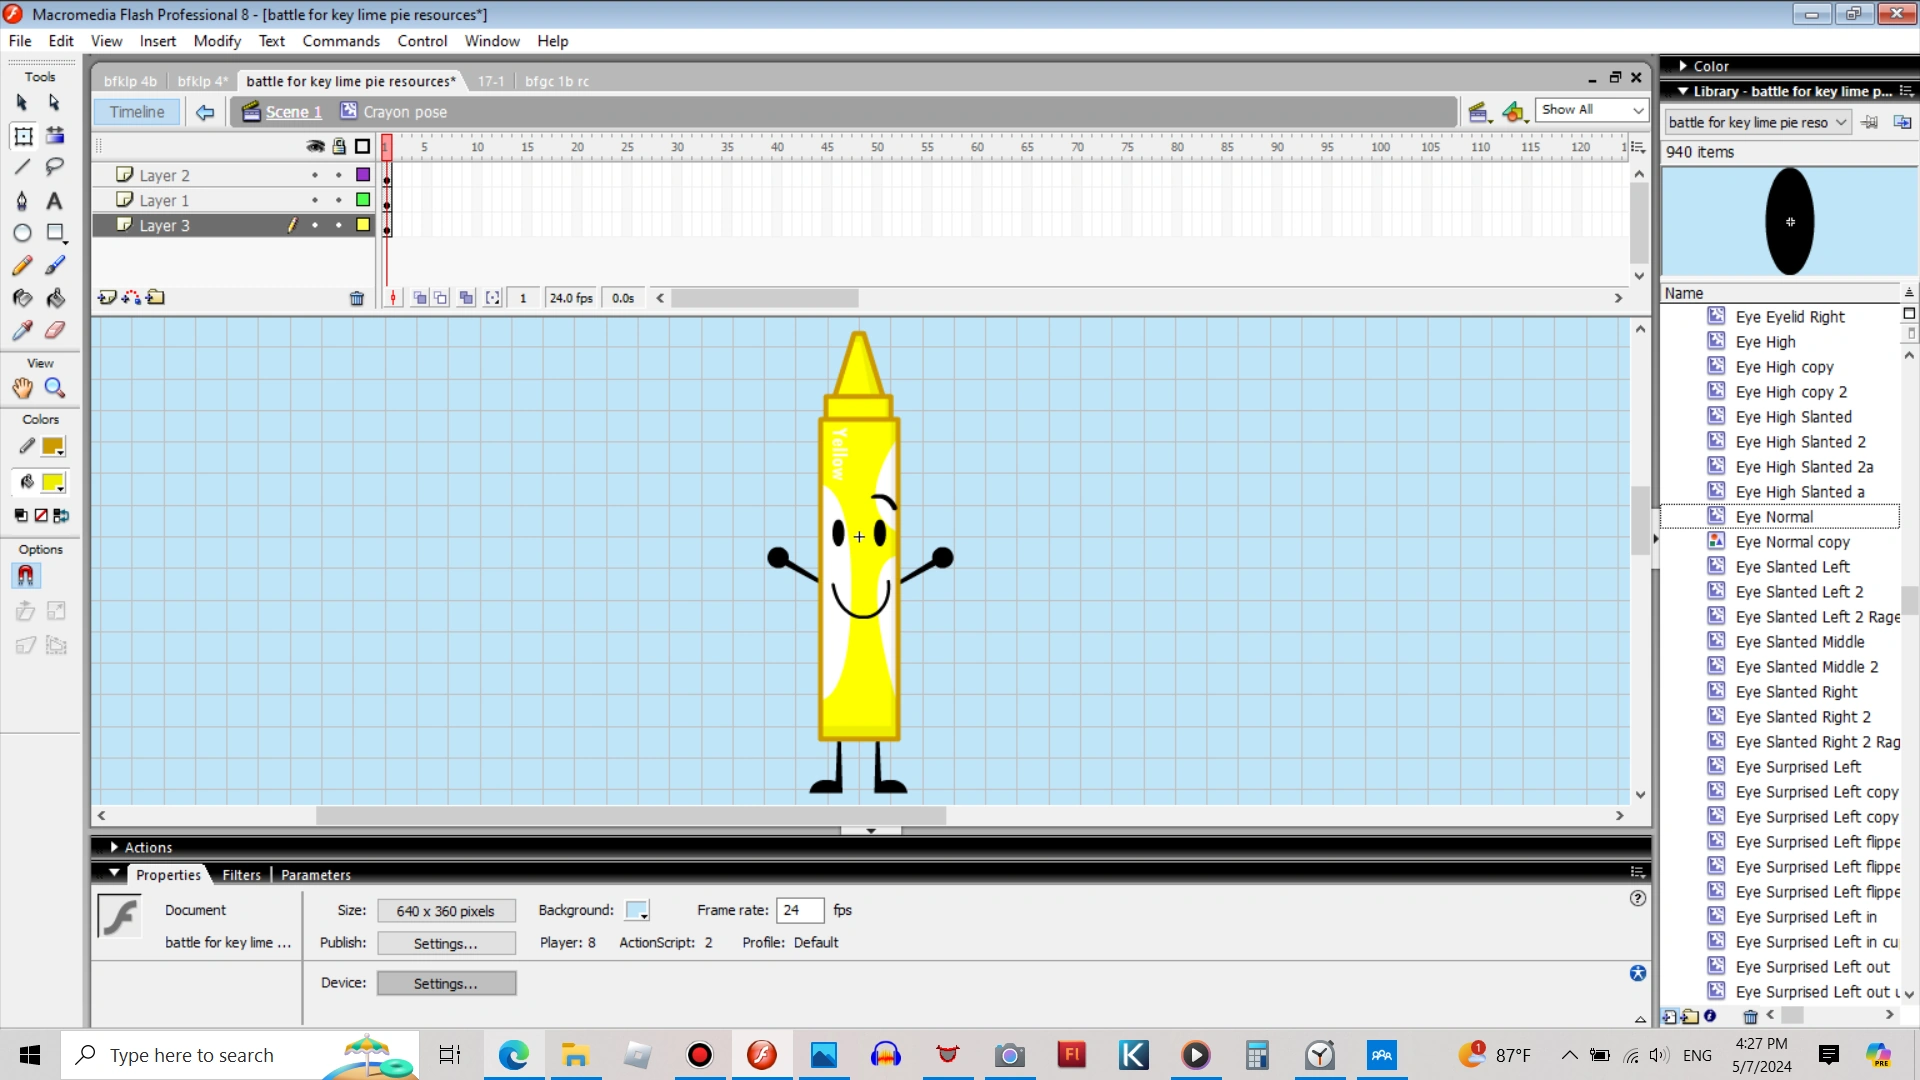Show Layer 3 as outlines only
1920x1080 pixels.
(x=361, y=225)
